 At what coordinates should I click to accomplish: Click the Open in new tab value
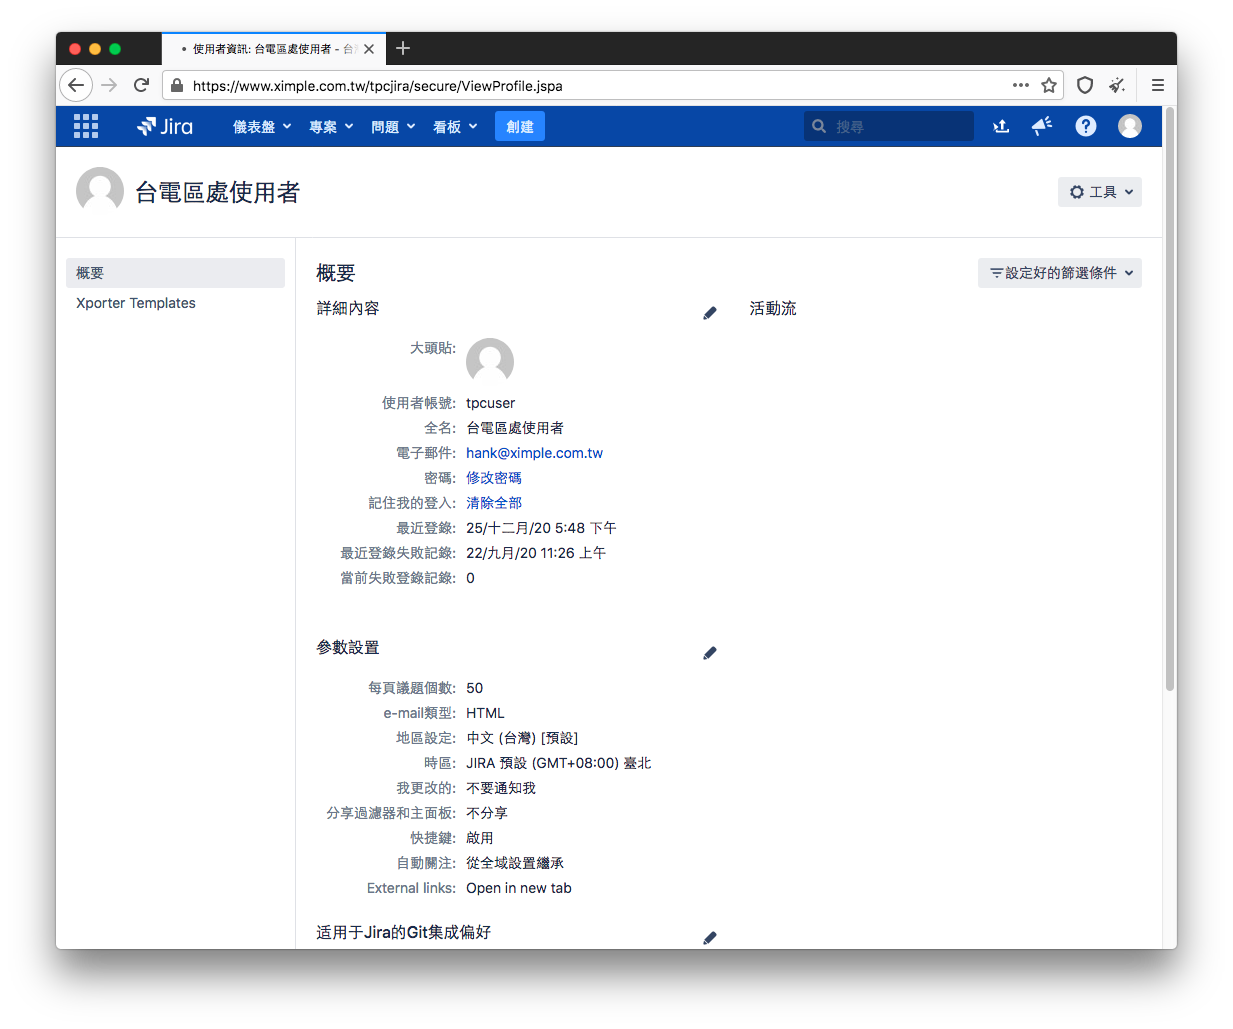tap(519, 888)
